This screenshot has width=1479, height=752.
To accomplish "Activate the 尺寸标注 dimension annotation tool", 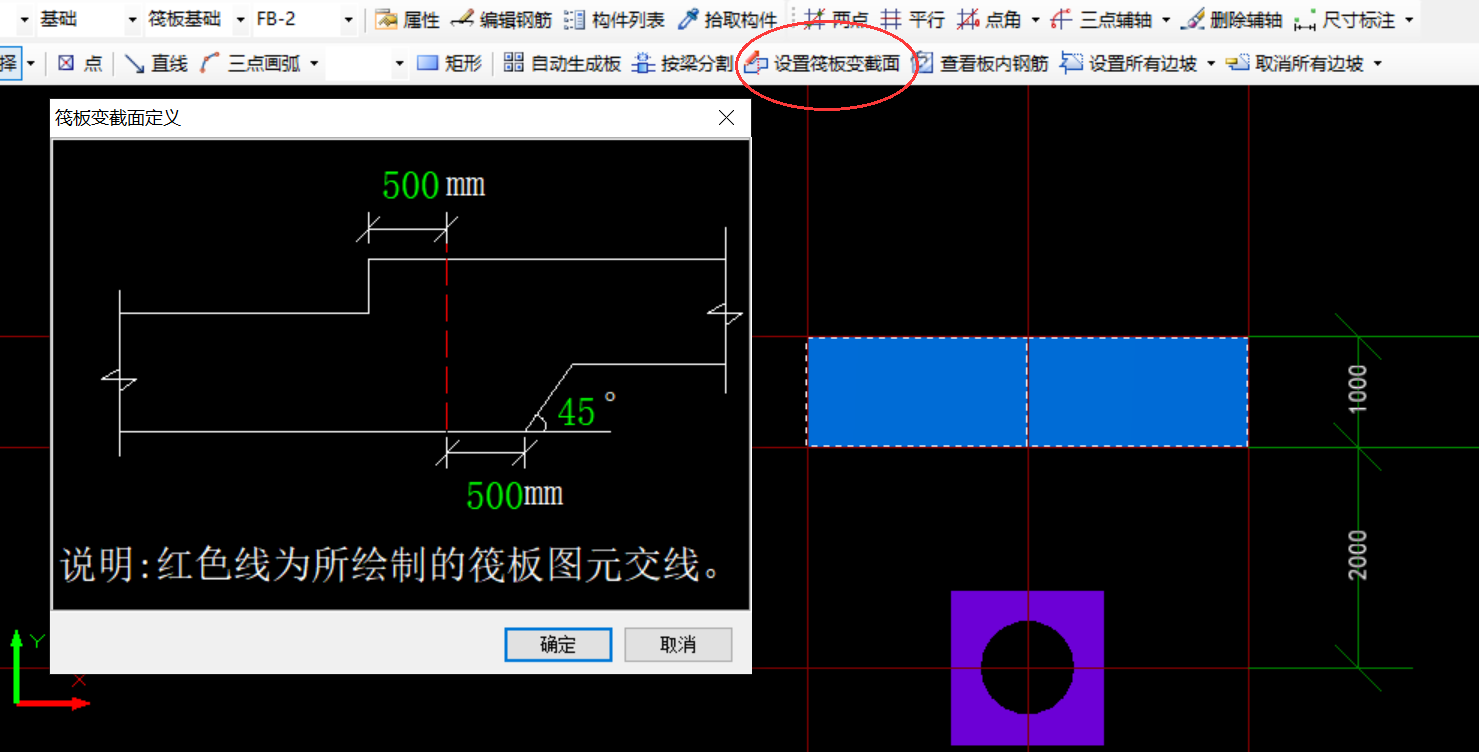I will pyautogui.click(x=1344, y=20).
